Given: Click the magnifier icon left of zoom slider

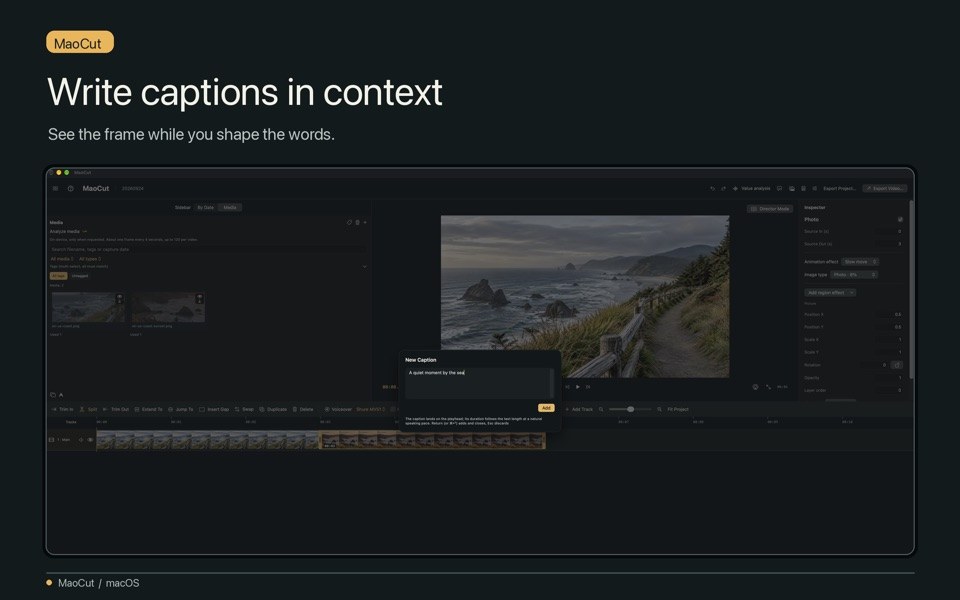Looking at the screenshot, I should pyautogui.click(x=601, y=409).
